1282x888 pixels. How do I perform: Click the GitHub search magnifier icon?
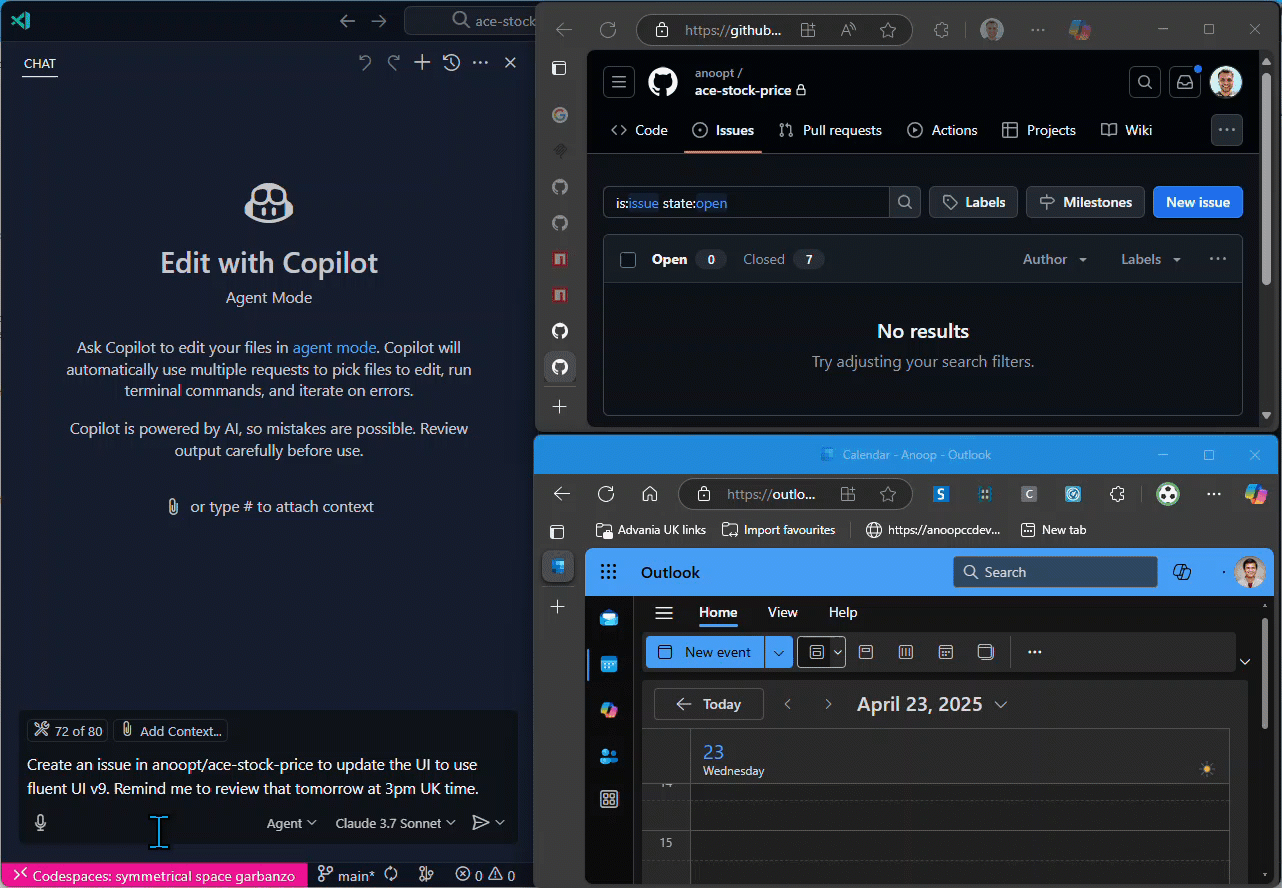1145,82
